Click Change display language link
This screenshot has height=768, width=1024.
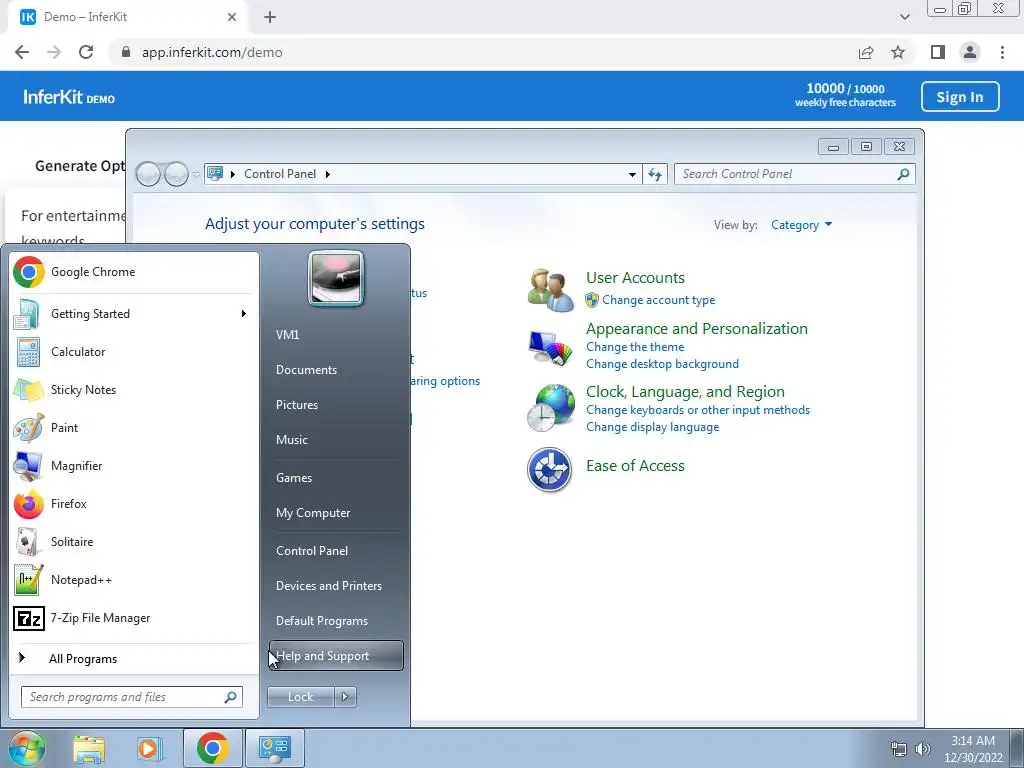coord(652,427)
